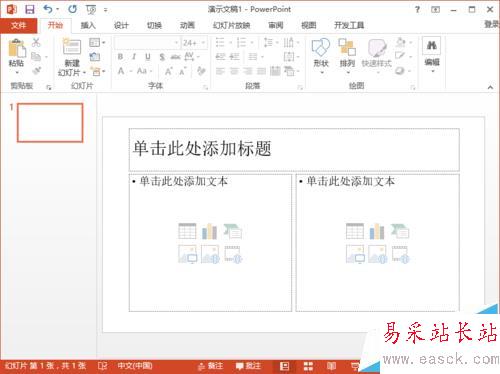The width and height of the screenshot is (500, 374).
Task: Click the font color A button
Action: [121, 71]
